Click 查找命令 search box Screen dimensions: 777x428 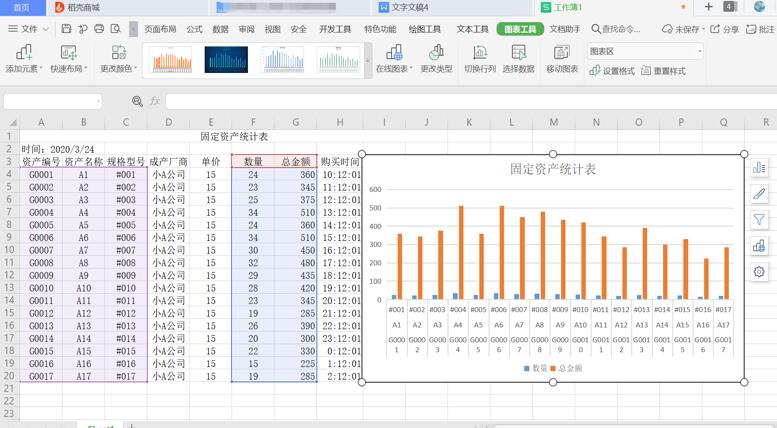coord(616,29)
